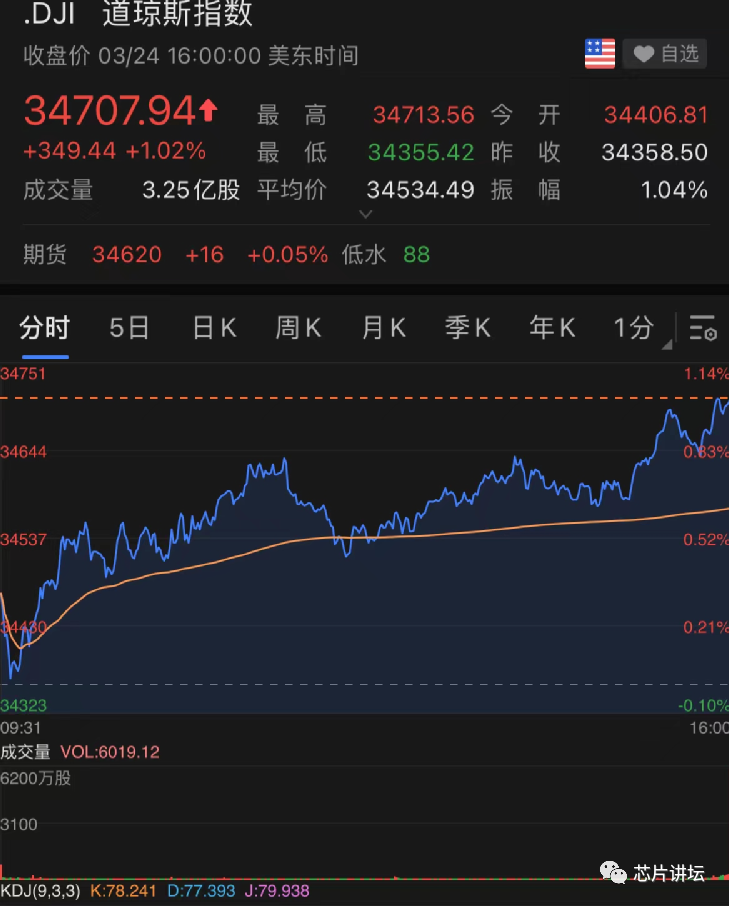This screenshot has height=906, width=729.
Task: Tap the 成交量 VOL:6019.12 indicator label
Action: click(x=80, y=752)
